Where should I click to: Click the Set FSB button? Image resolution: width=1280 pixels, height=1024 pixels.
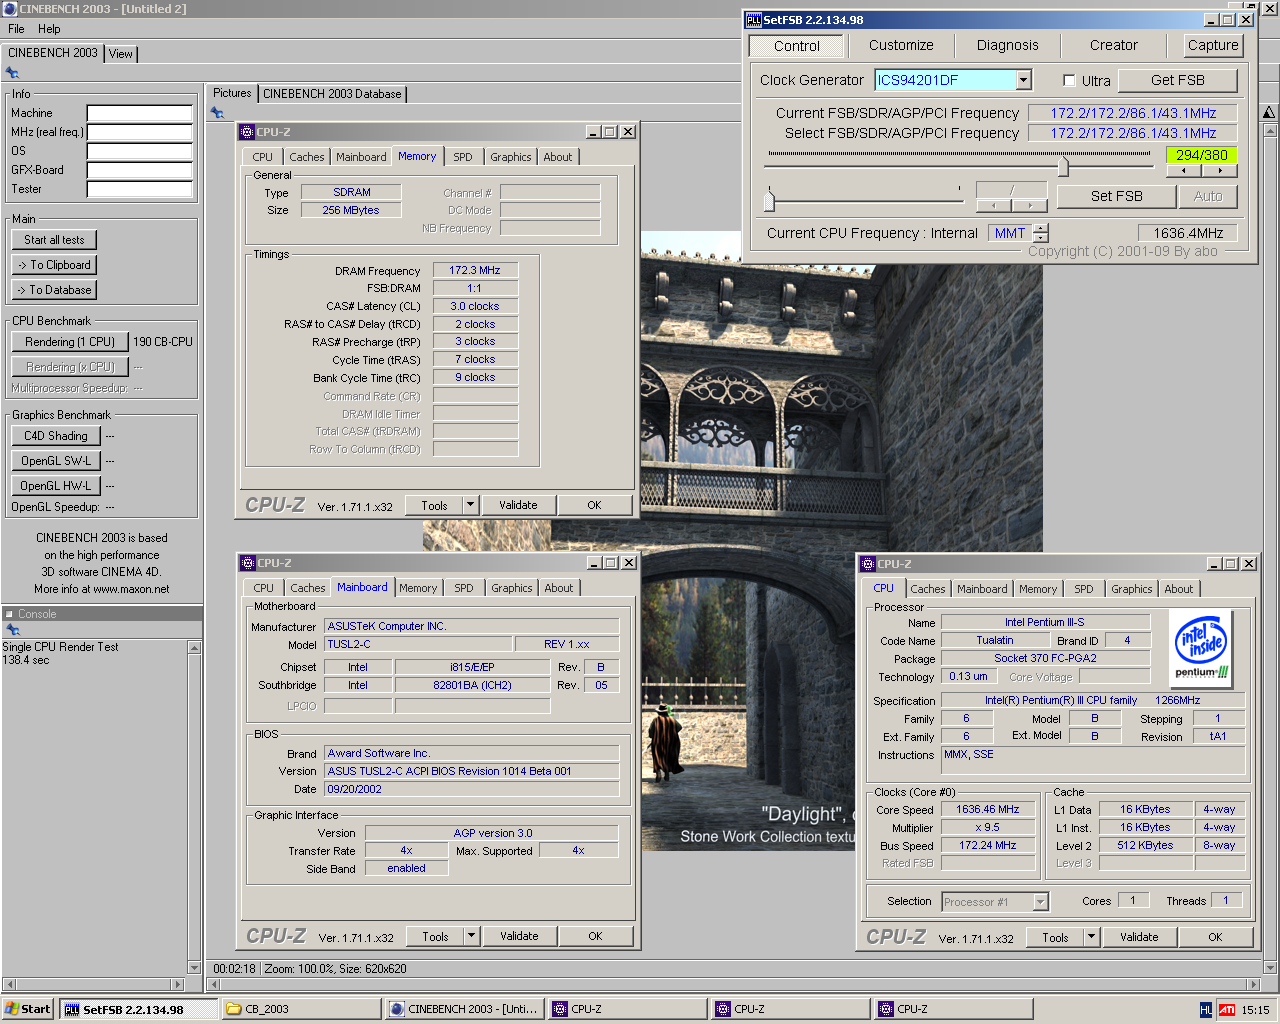pos(1117,196)
